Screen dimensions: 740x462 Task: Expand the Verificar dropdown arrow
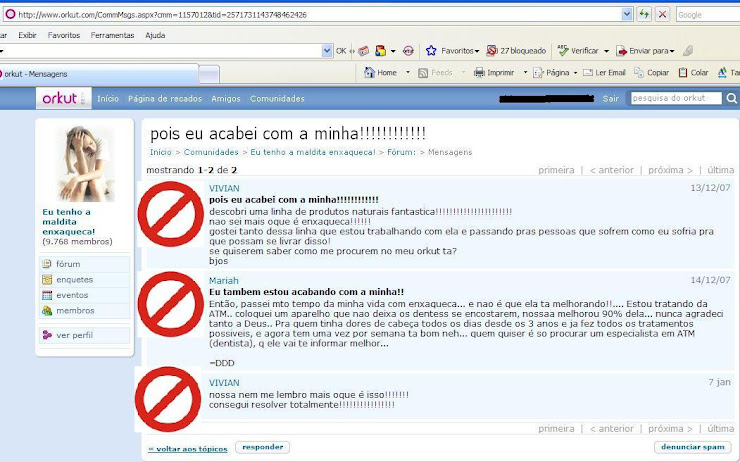tap(606, 51)
